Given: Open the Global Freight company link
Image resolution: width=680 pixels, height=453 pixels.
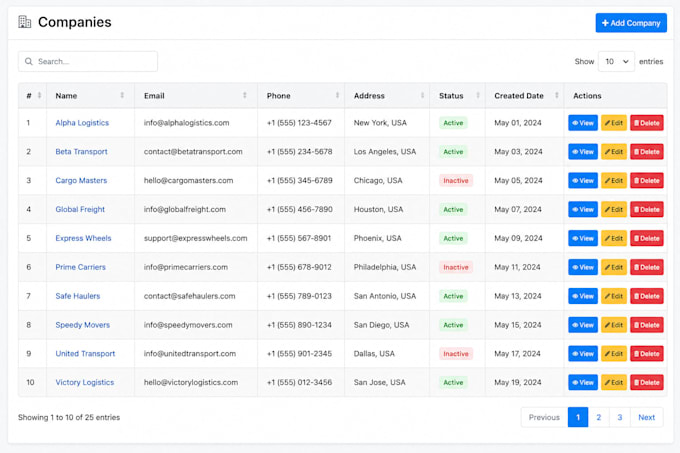Looking at the screenshot, I should click(80, 209).
